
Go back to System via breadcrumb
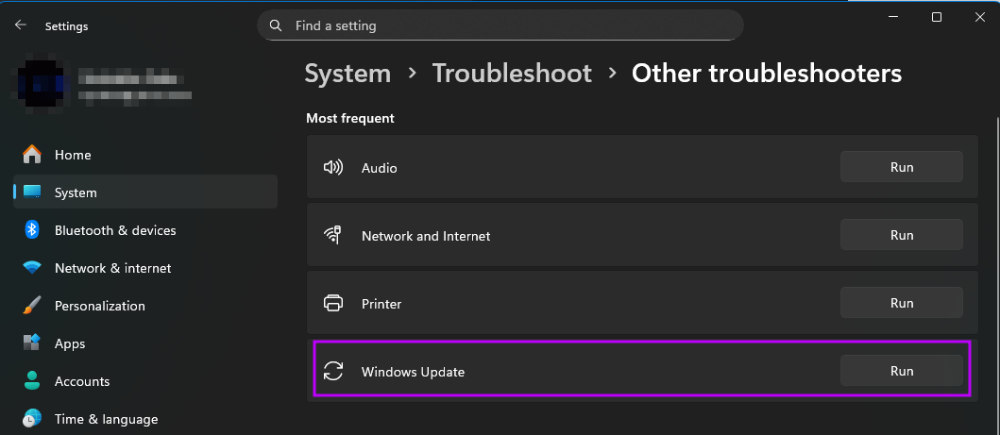point(348,73)
